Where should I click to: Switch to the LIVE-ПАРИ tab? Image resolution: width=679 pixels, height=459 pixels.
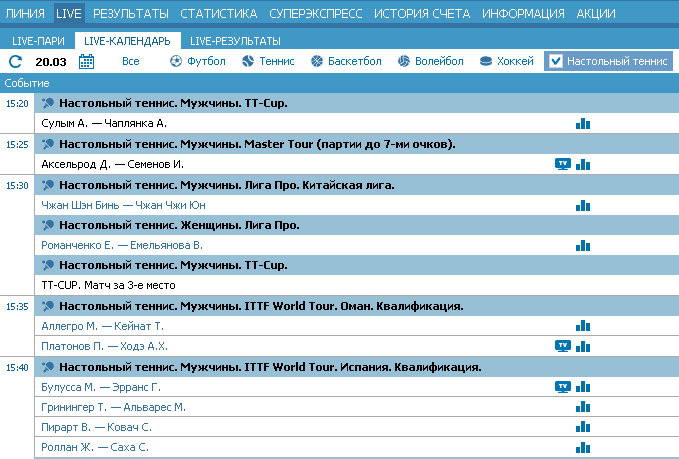(38, 41)
